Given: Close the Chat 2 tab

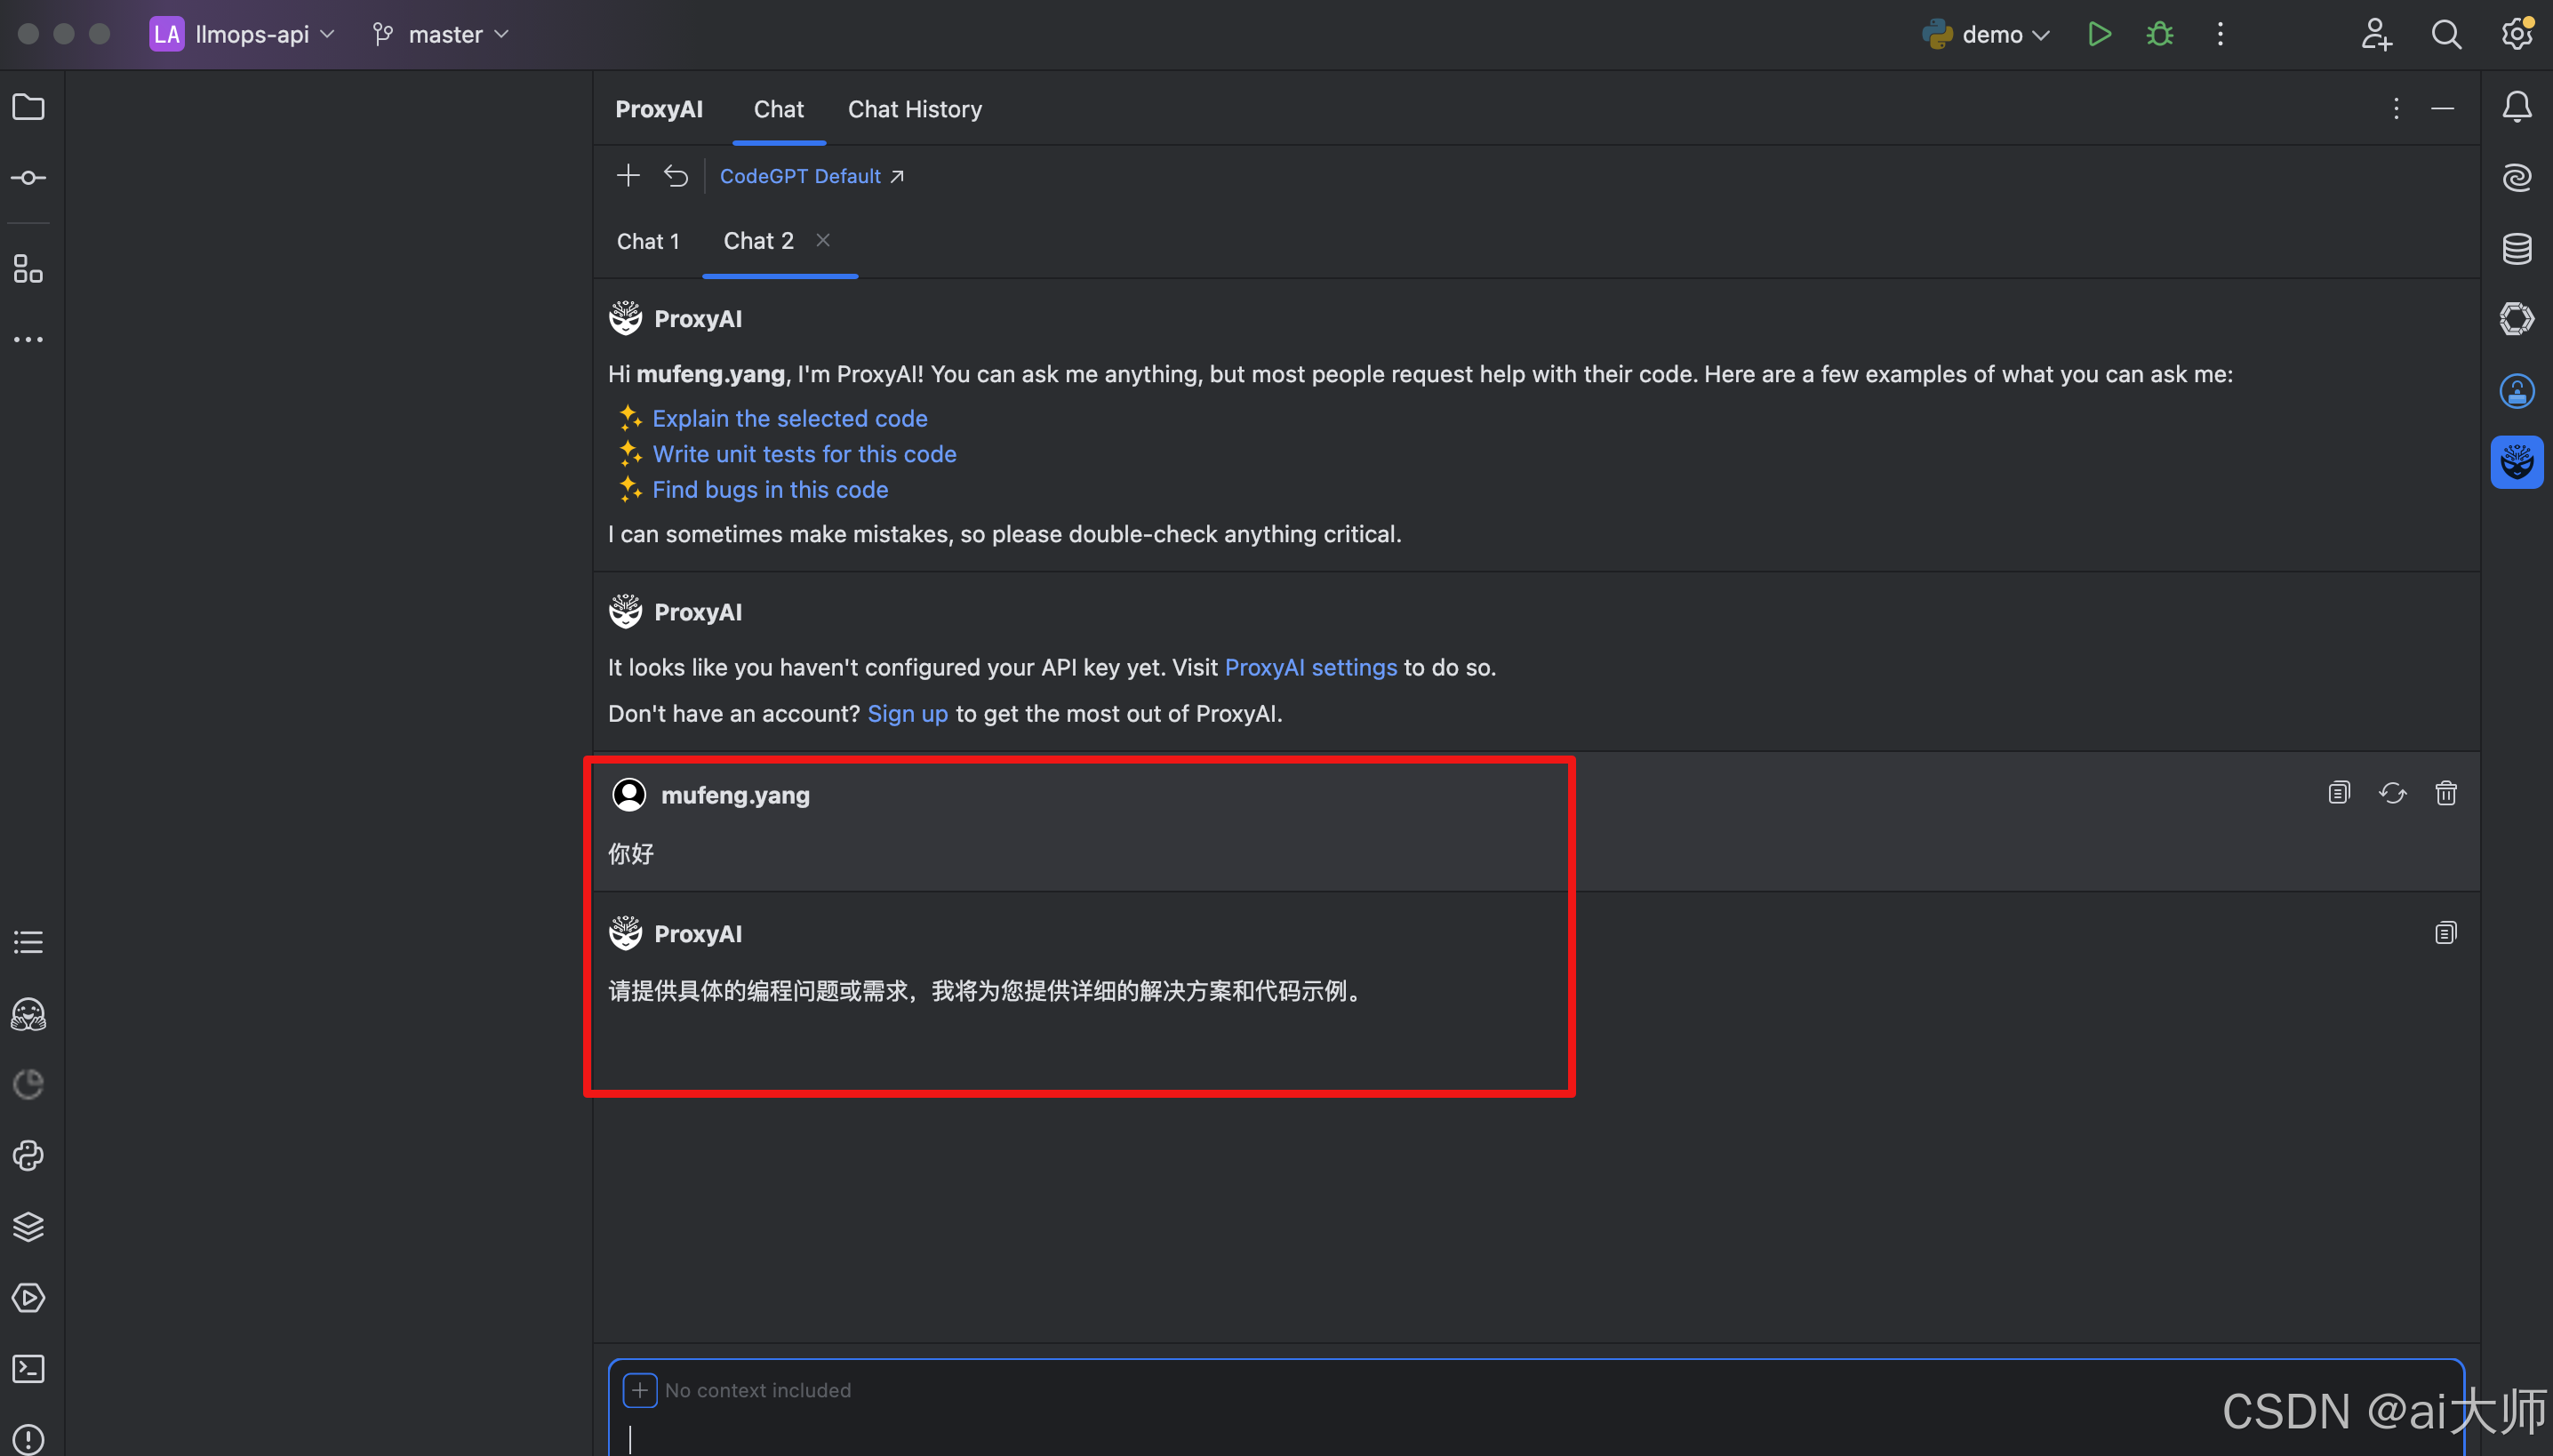Looking at the screenshot, I should click(822, 240).
